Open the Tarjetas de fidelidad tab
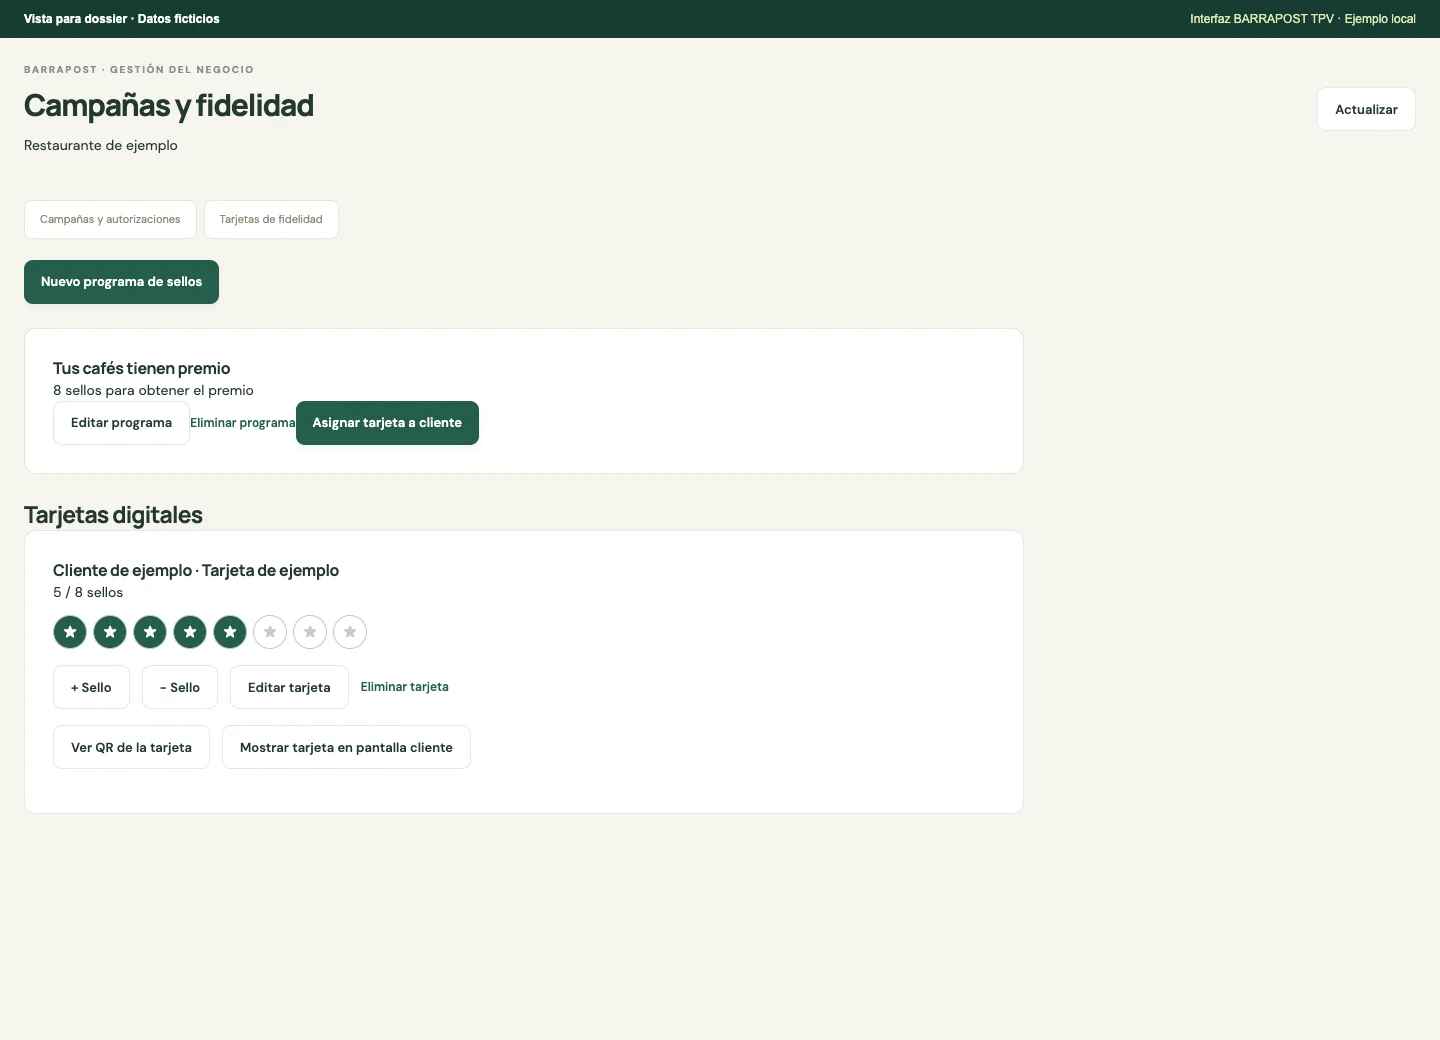 pos(271,220)
